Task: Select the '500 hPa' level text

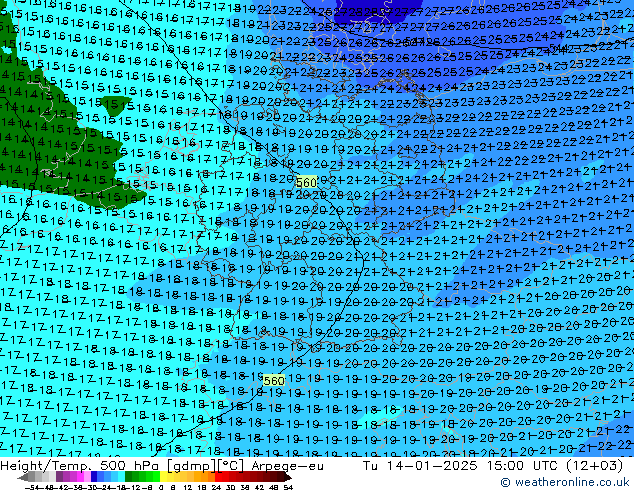Action: pos(130,466)
